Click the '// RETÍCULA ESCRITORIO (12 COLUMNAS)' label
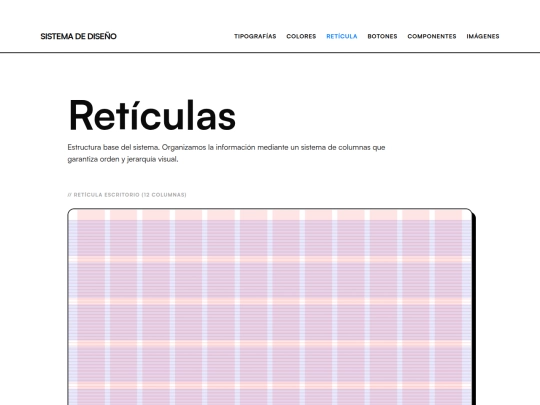This screenshot has width=540, height=405. point(127,195)
